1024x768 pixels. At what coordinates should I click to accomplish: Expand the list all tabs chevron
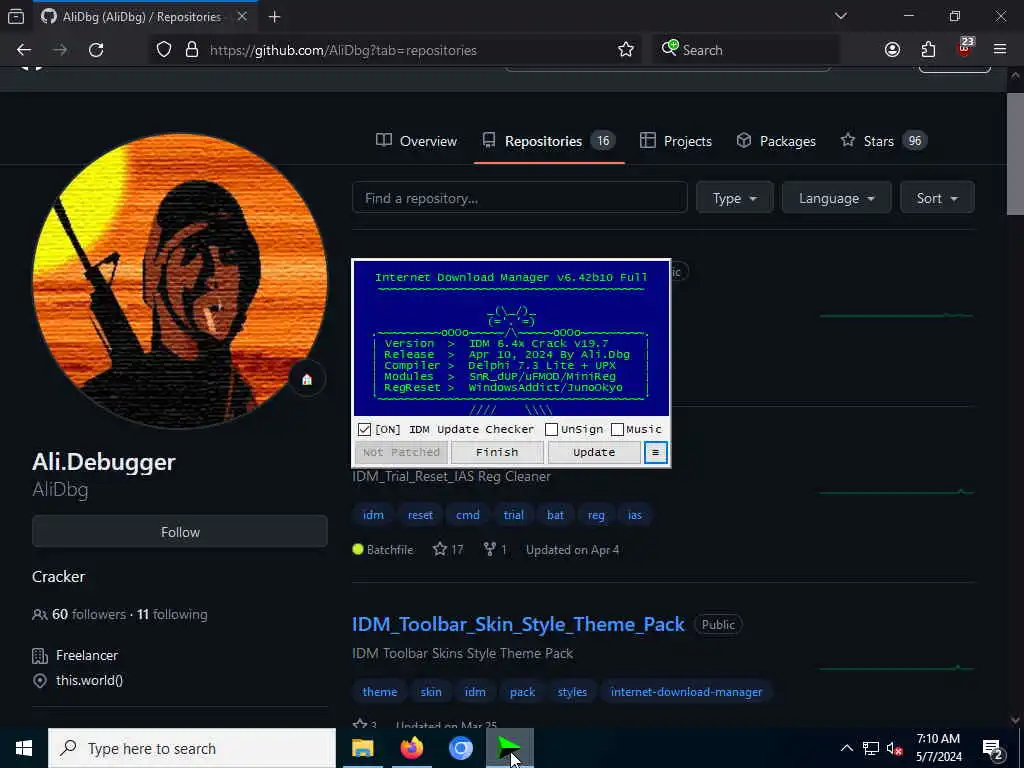(x=840, y=16)
